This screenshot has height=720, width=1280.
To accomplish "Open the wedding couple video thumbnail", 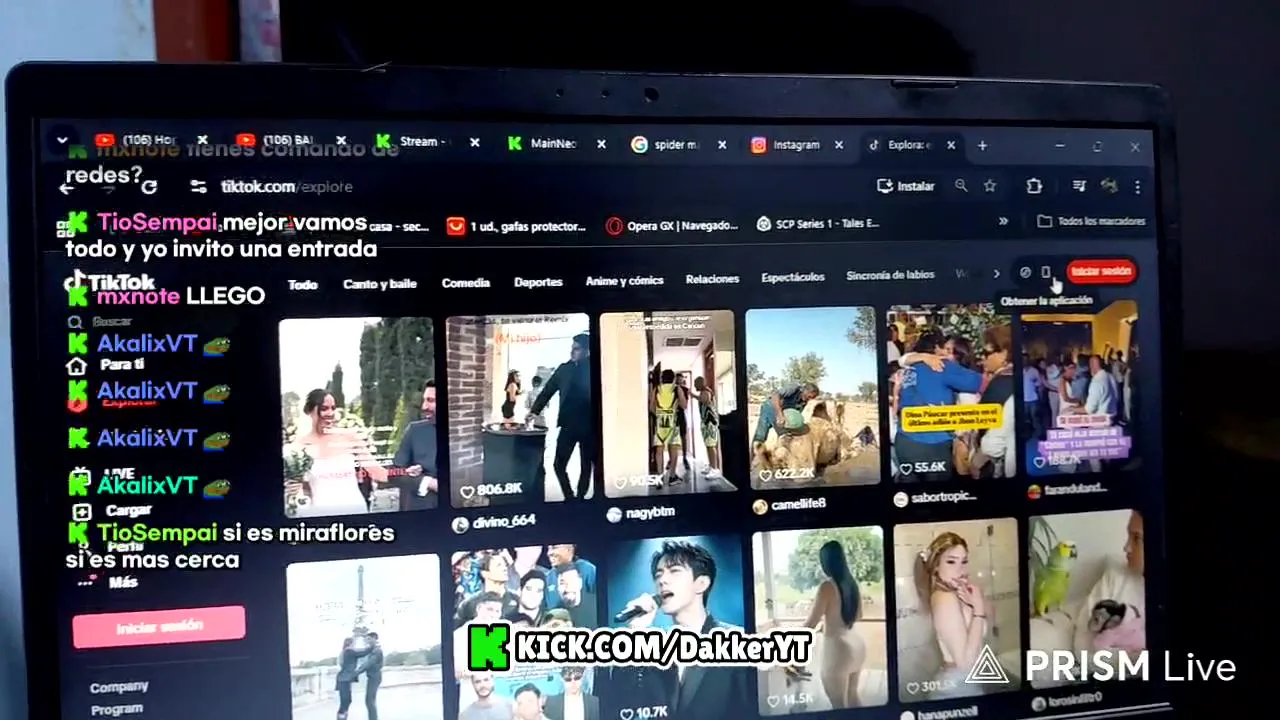I will pos(358,415).
